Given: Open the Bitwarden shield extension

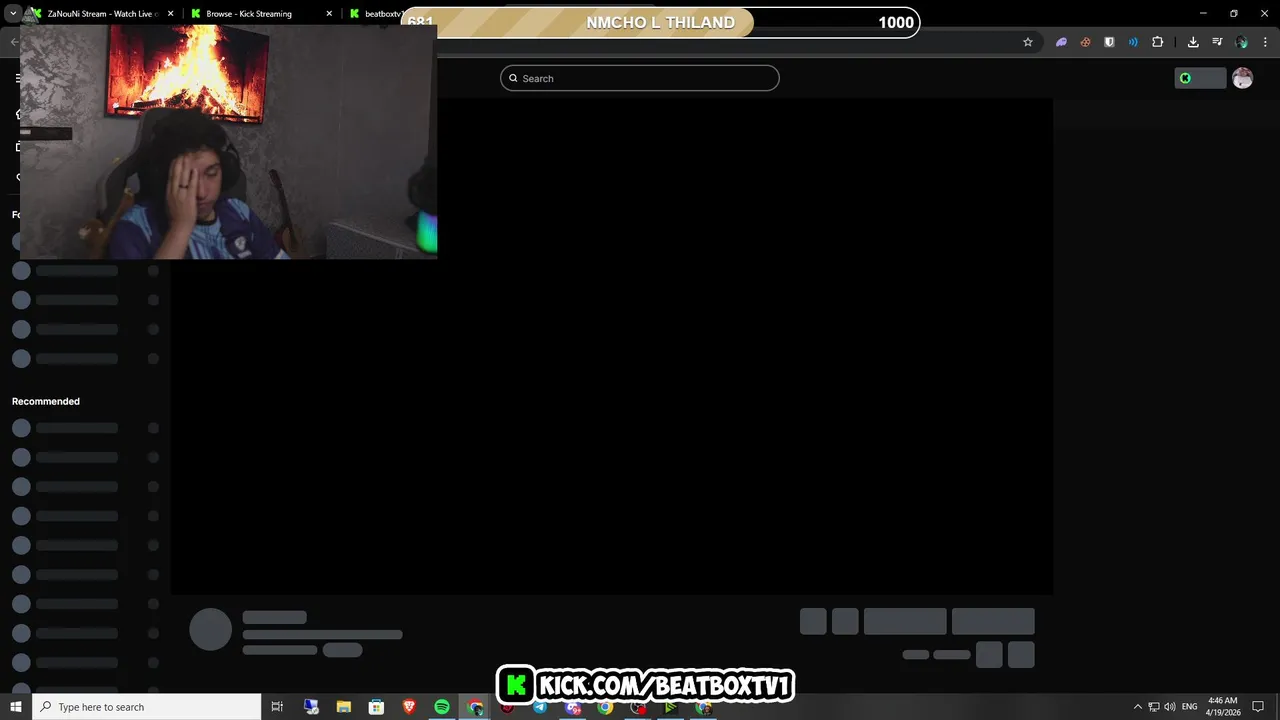Looking at the screenshot, I should click(x=1109, y=42).
